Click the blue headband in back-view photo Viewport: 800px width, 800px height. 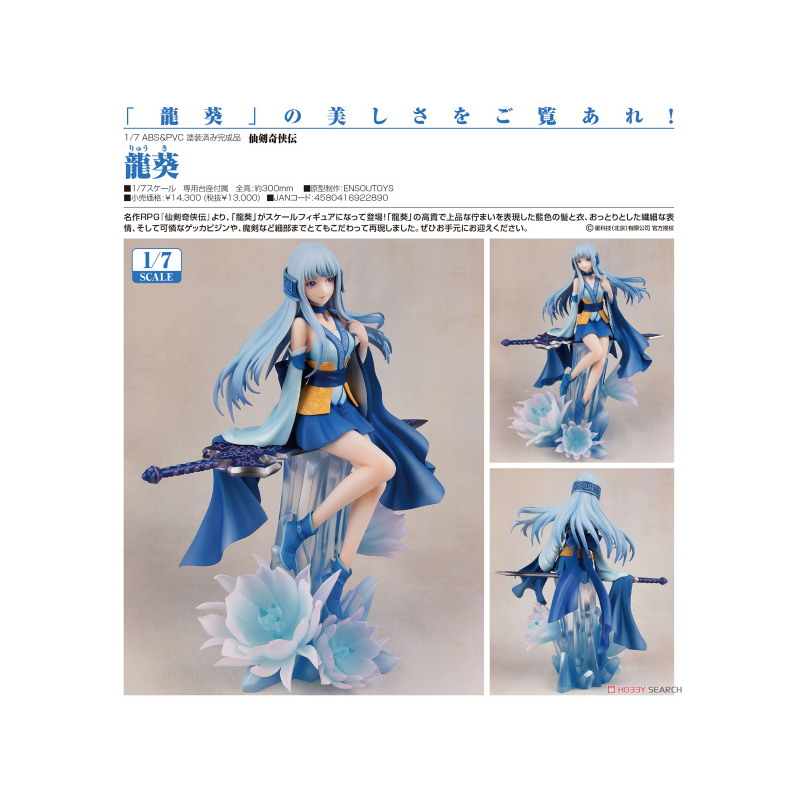tap(583, 493)
